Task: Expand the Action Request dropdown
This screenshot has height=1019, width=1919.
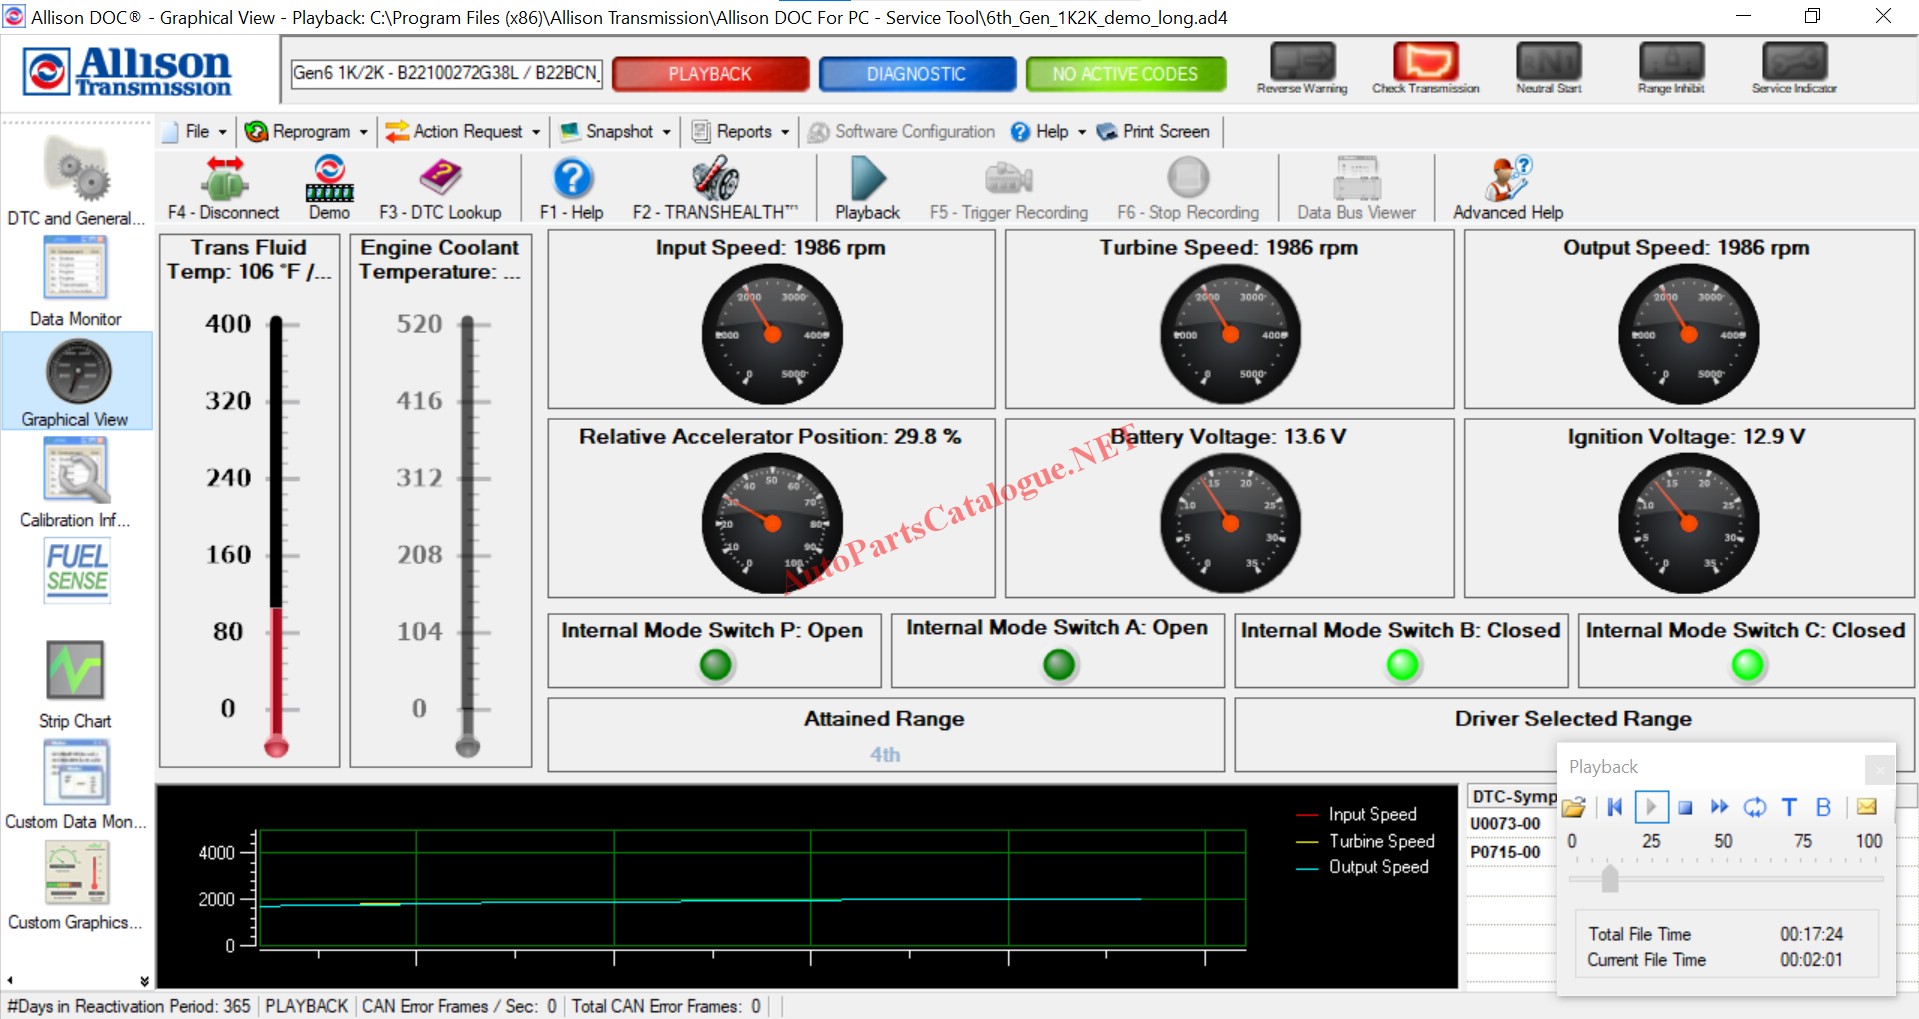Action: (463, 131)
